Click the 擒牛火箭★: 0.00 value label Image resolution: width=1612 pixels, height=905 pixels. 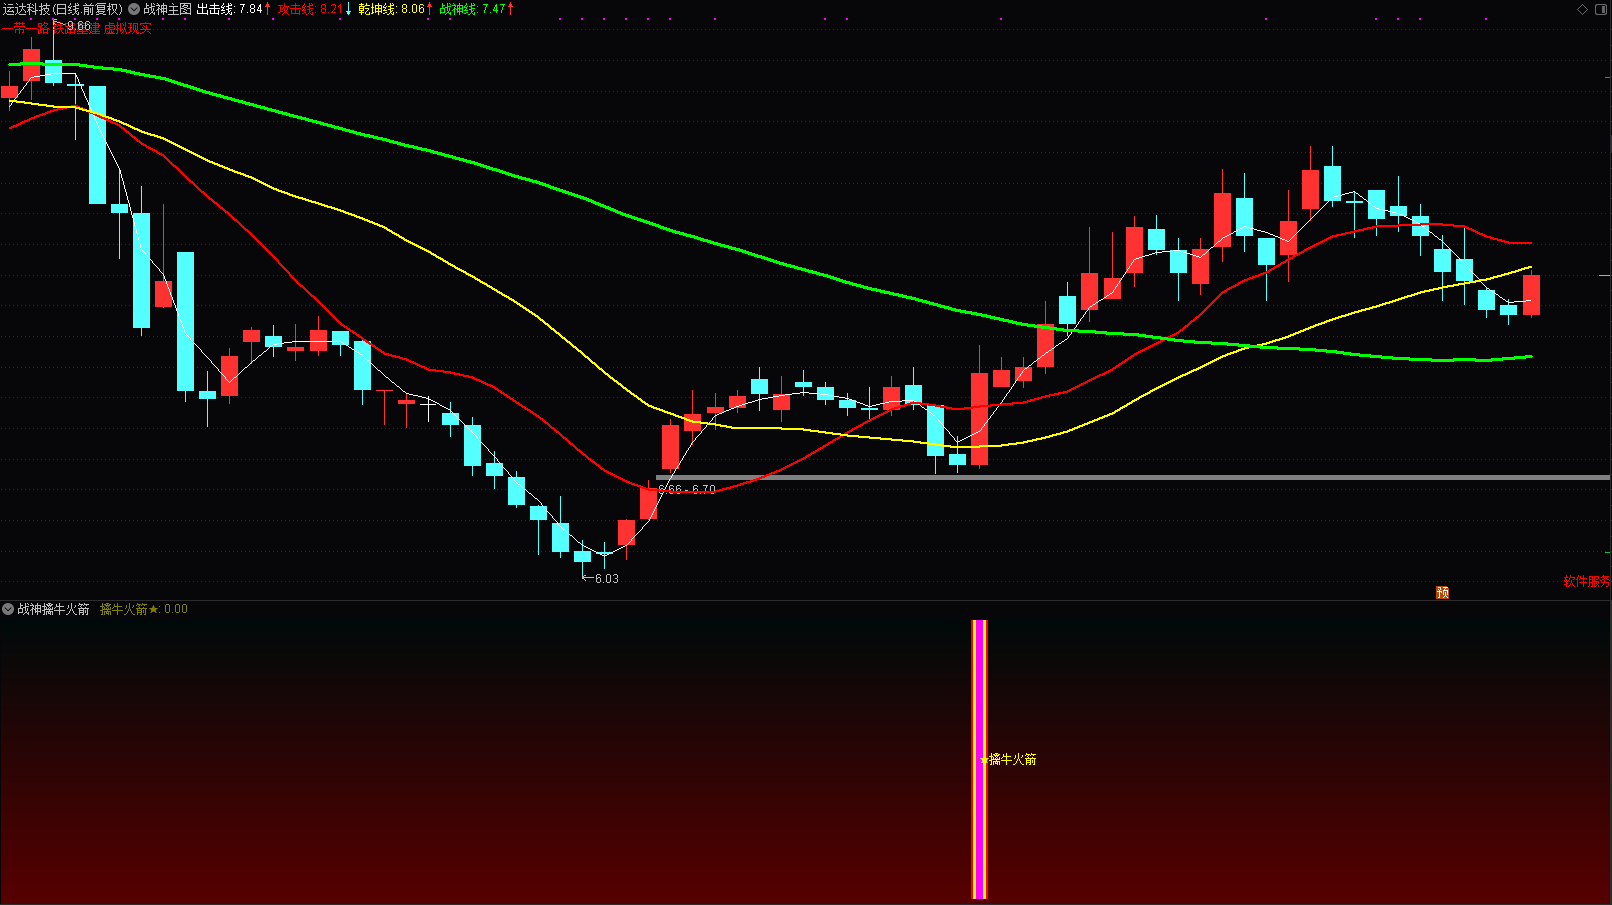[144, 609]
